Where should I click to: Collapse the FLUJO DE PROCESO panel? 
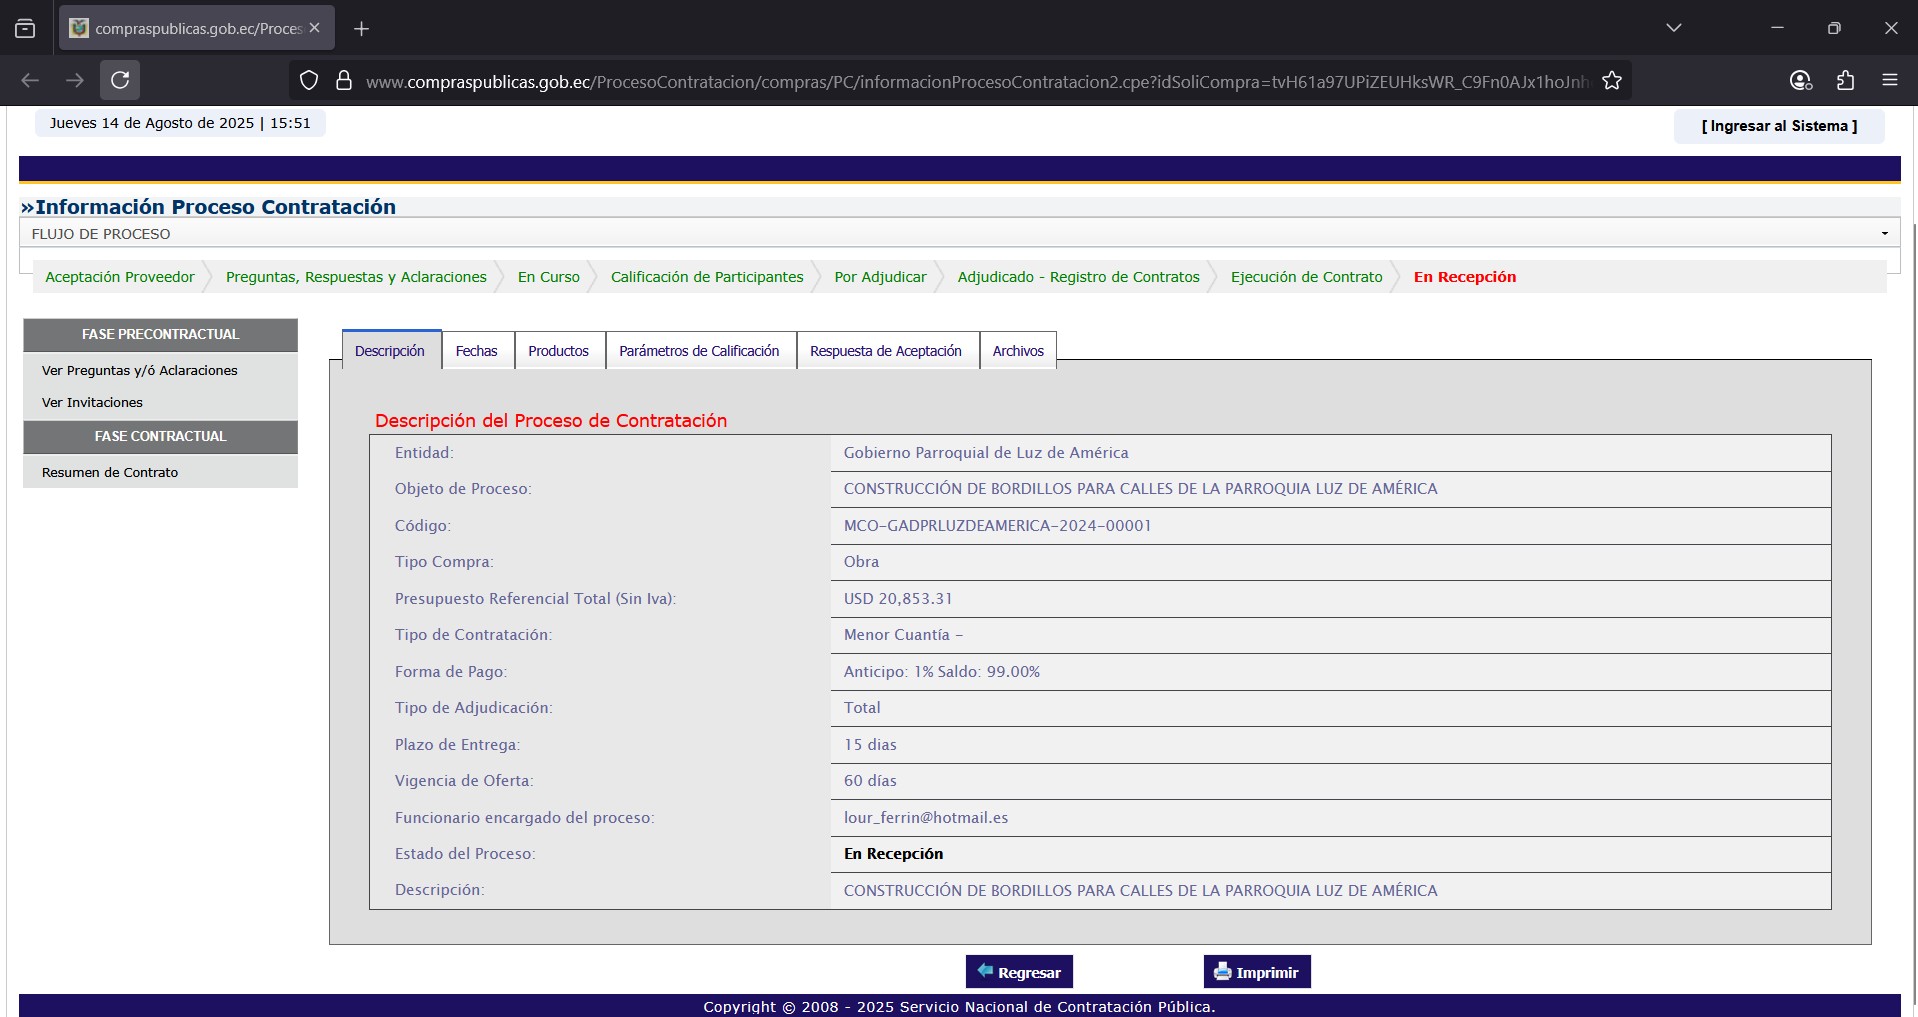pyautogui.click(x=1884, y=234)
